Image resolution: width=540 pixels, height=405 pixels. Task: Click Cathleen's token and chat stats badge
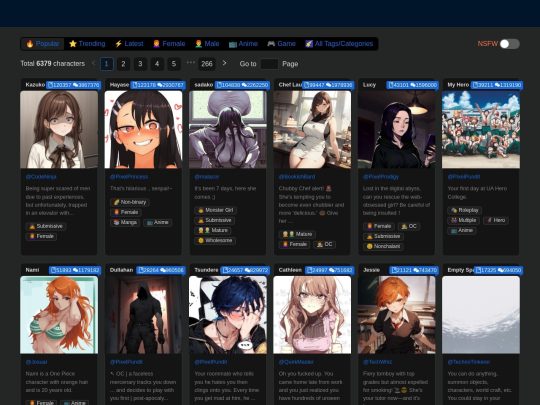(x=329, y=270)
